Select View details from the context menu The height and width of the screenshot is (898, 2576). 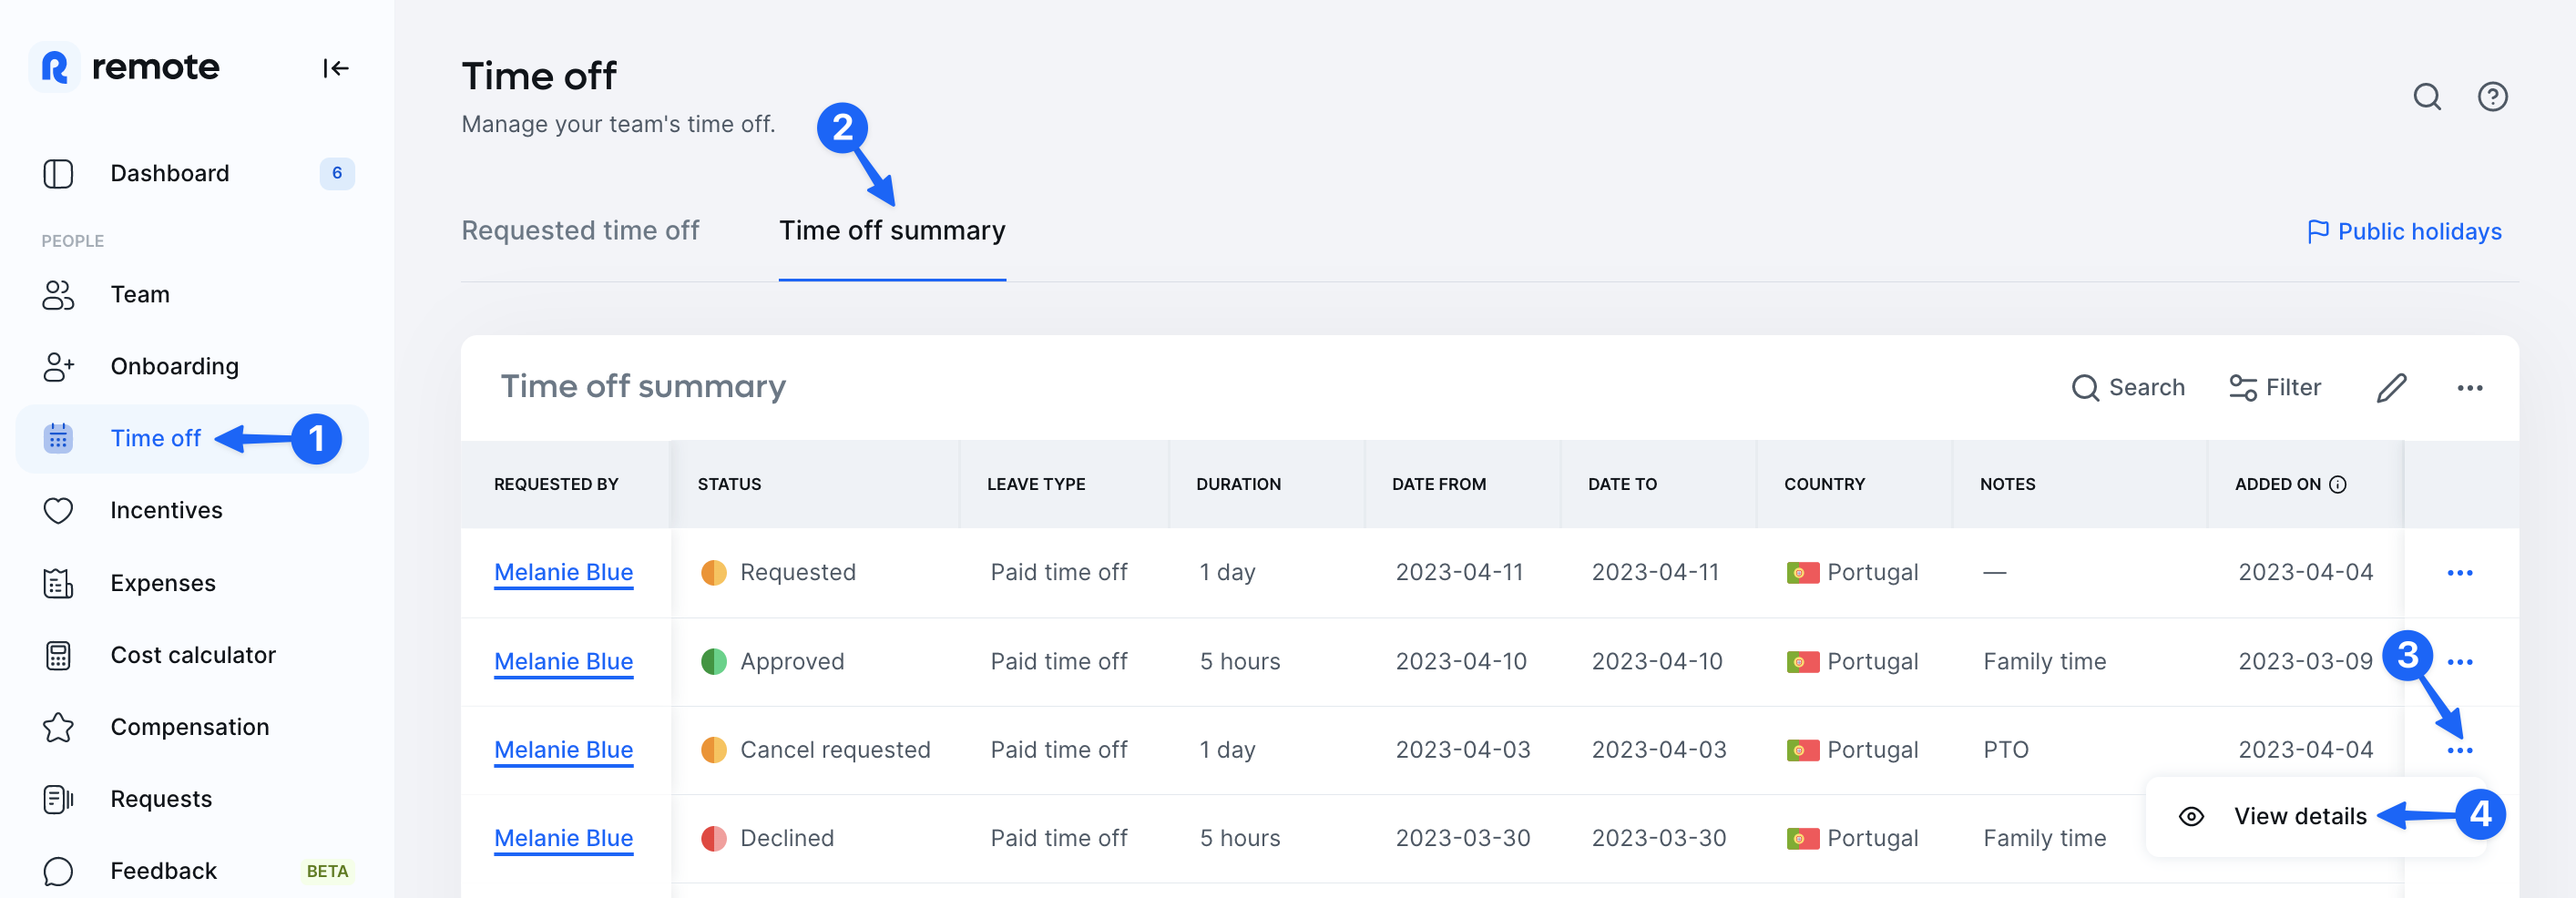[2299, 815]
